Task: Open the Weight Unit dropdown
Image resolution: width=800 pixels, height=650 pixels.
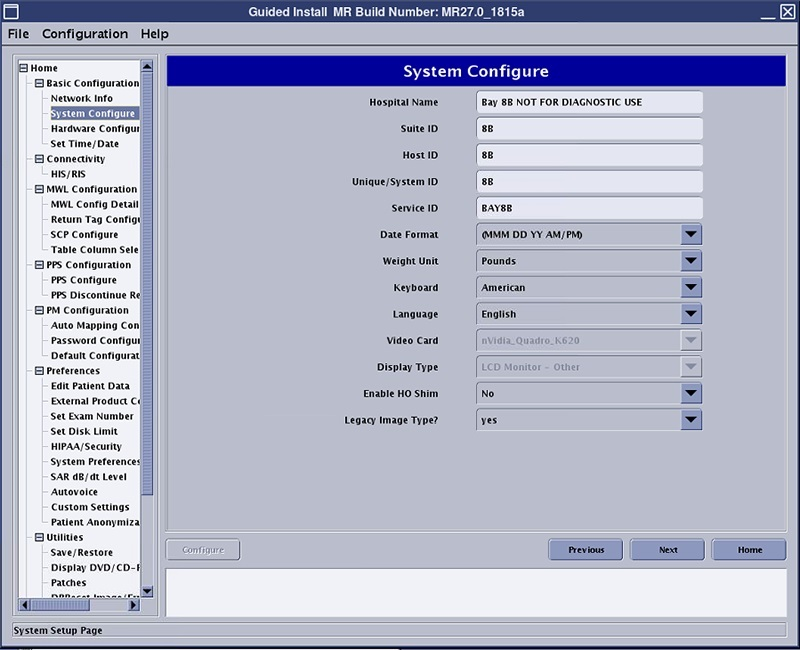Action: 691,261
